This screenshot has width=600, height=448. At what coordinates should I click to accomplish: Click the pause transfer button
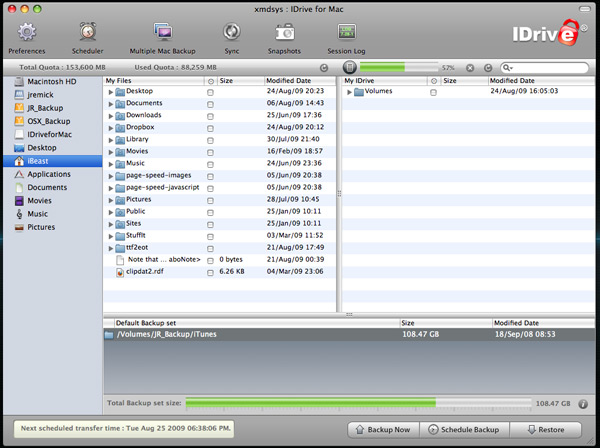349,67
